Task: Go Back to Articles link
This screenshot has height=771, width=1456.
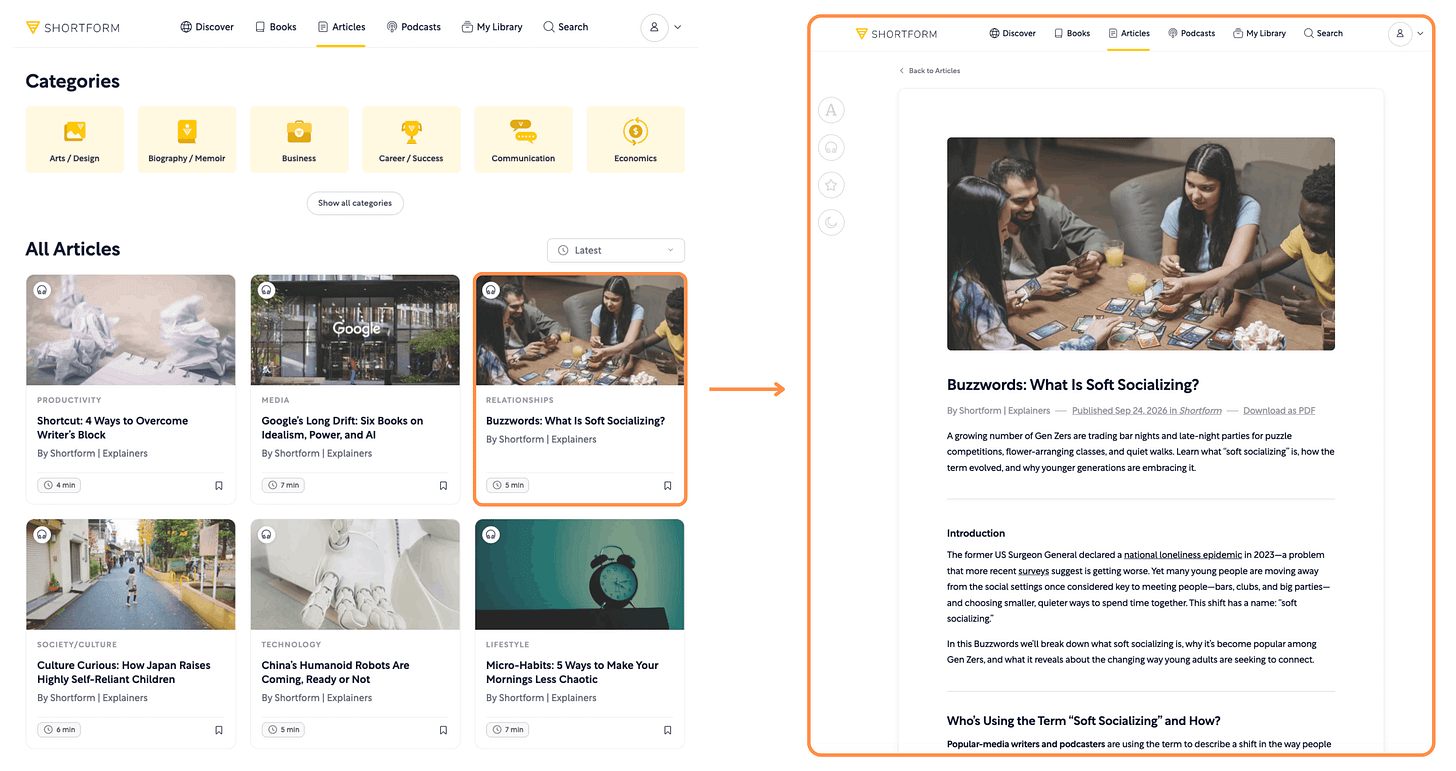Action: click(929, 71)
